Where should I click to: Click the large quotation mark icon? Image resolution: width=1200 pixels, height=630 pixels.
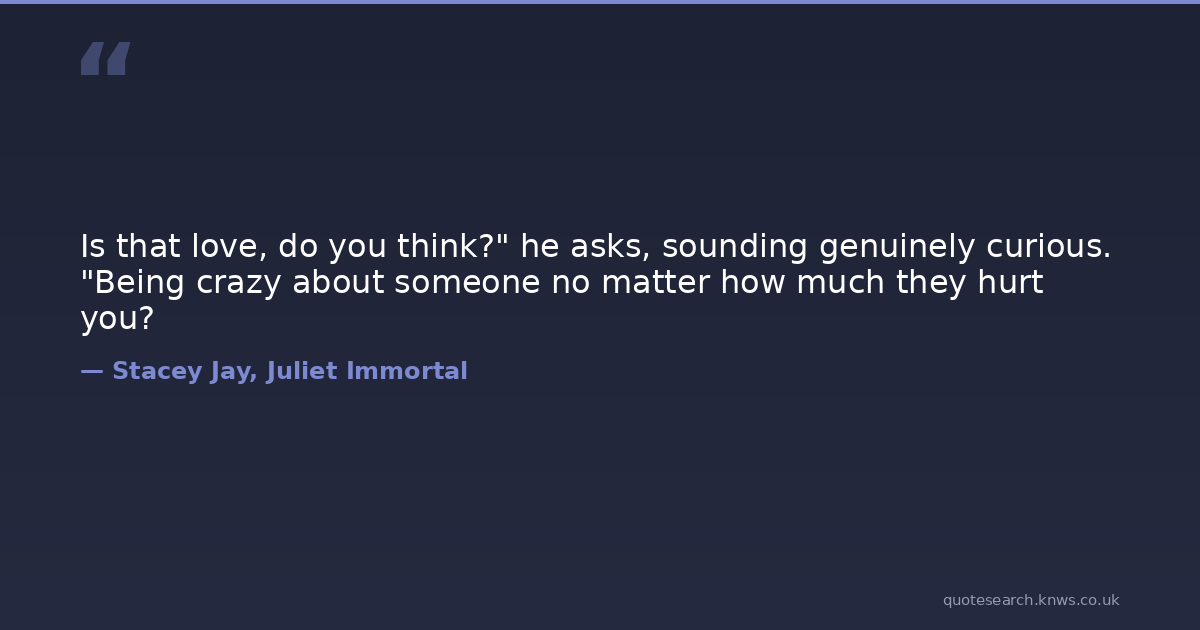(x=105, y=59)
